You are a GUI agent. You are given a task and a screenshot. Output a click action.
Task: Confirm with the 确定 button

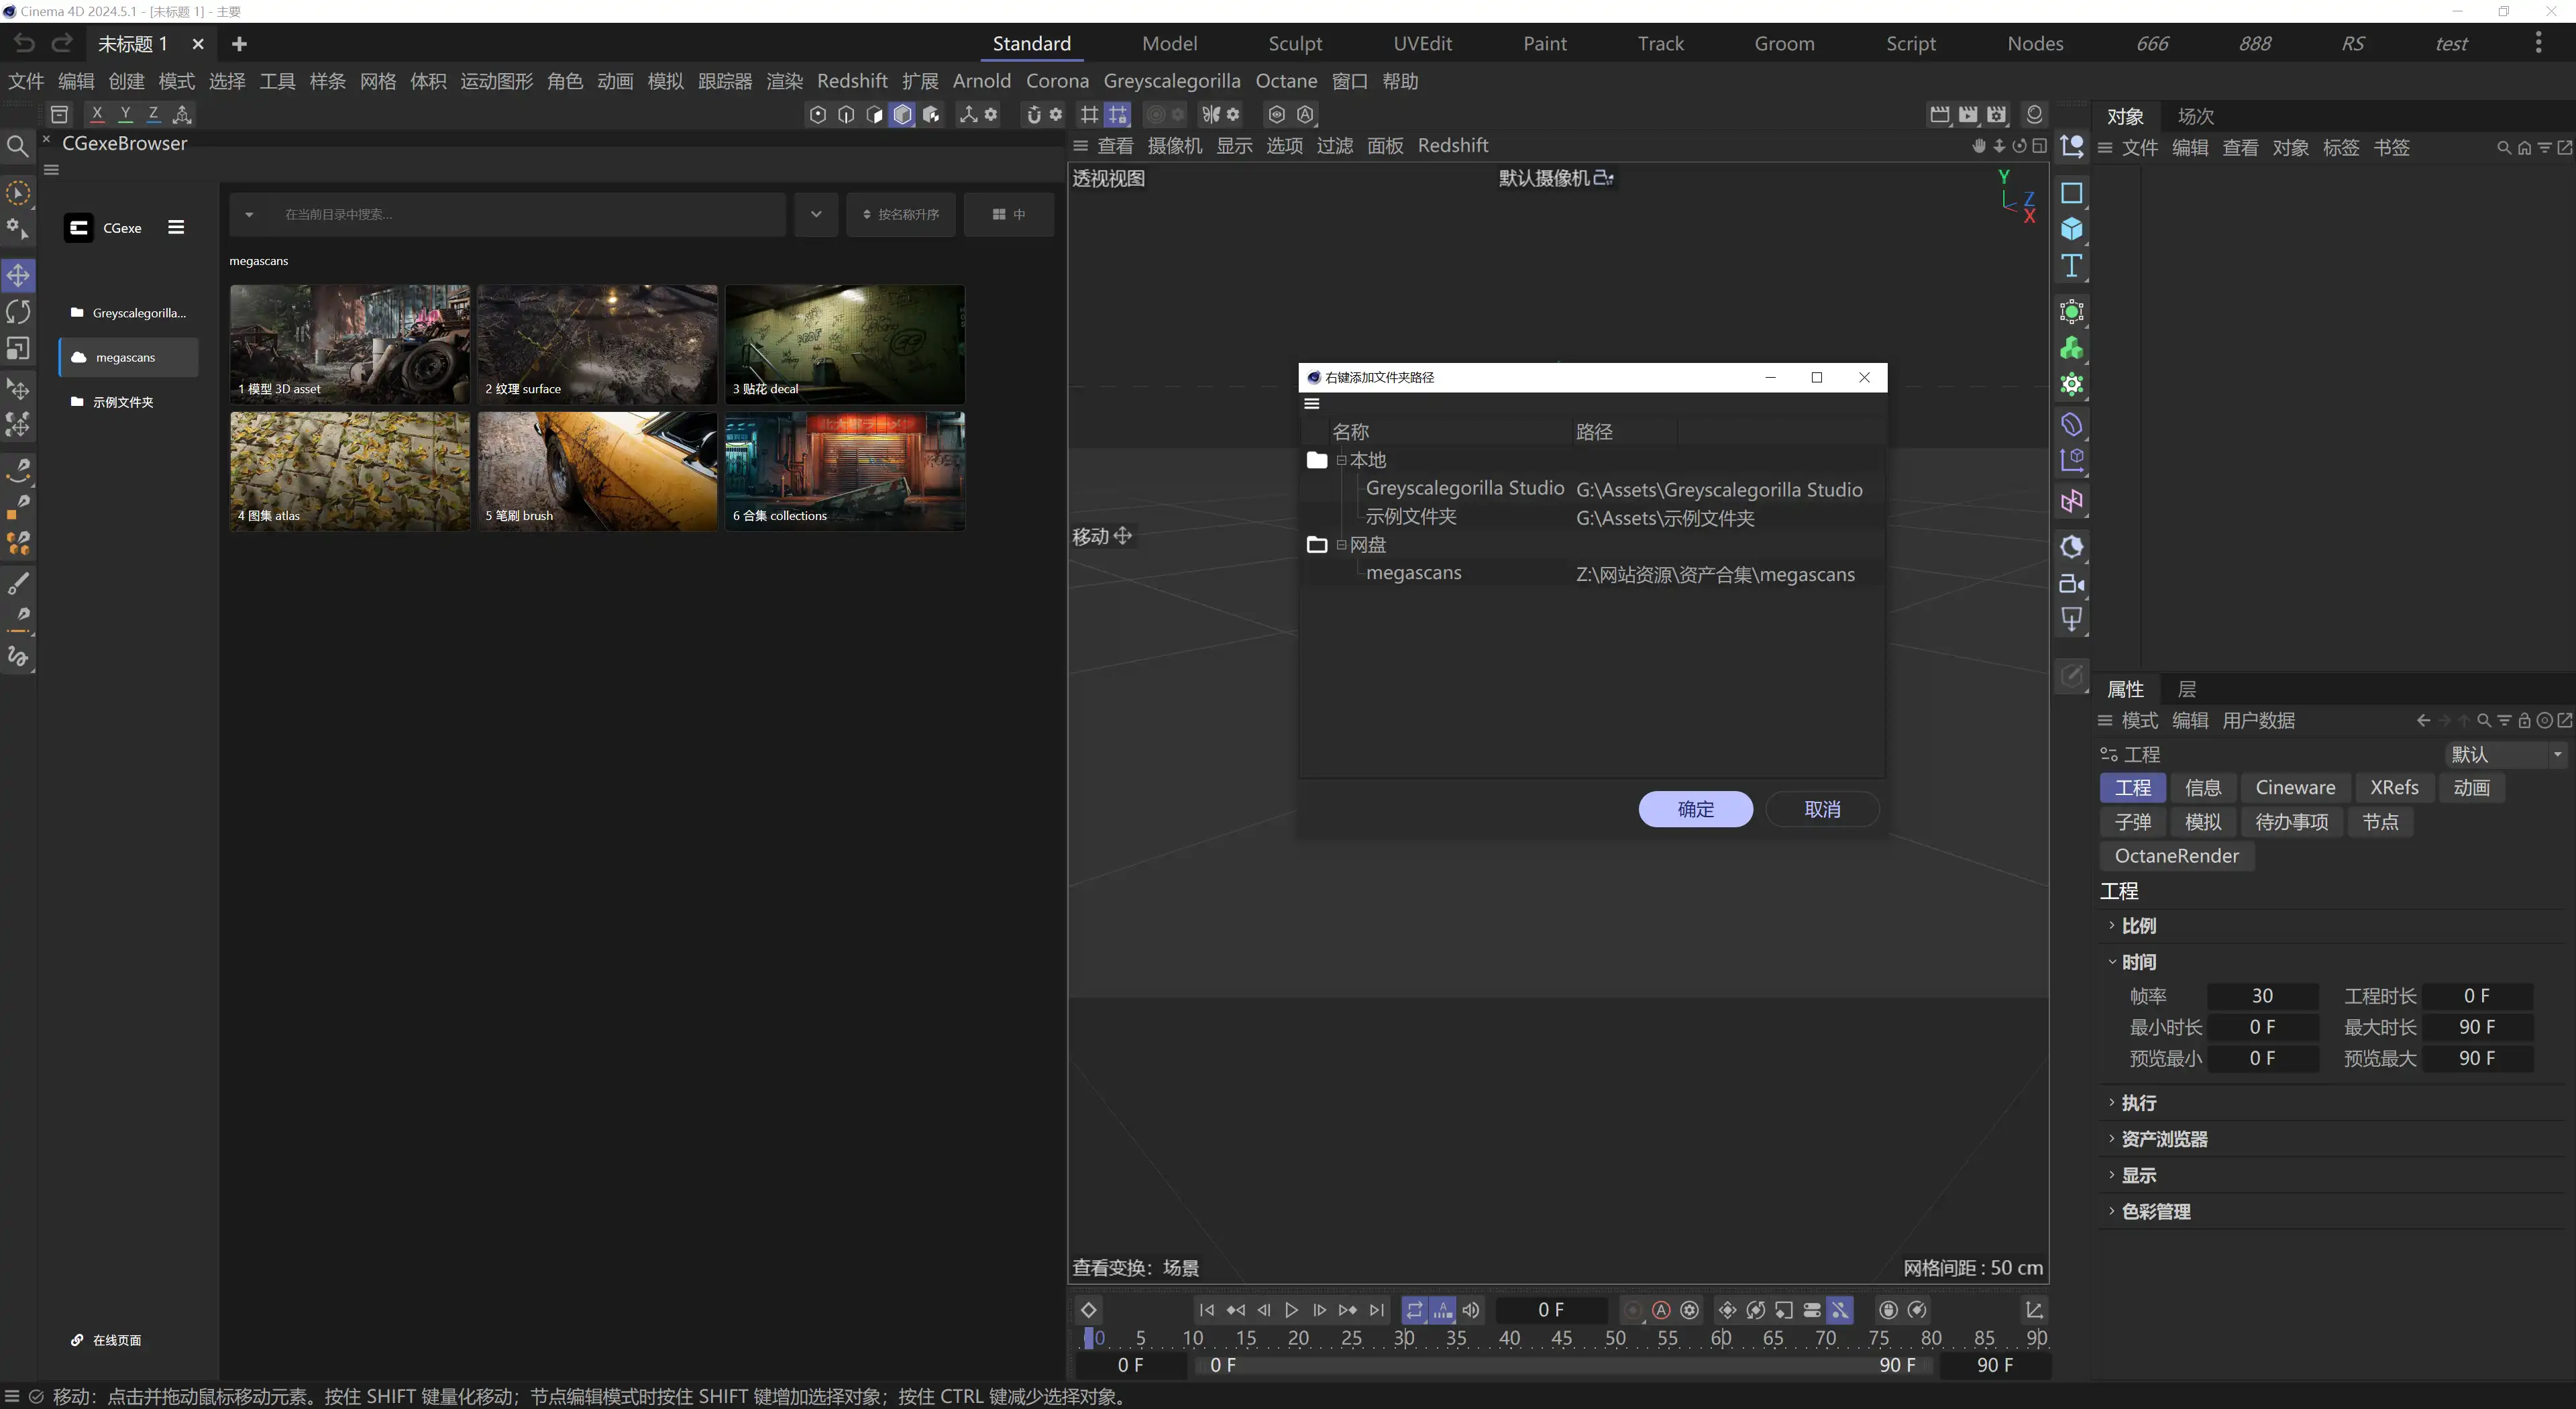click(x=1695, y=809)
